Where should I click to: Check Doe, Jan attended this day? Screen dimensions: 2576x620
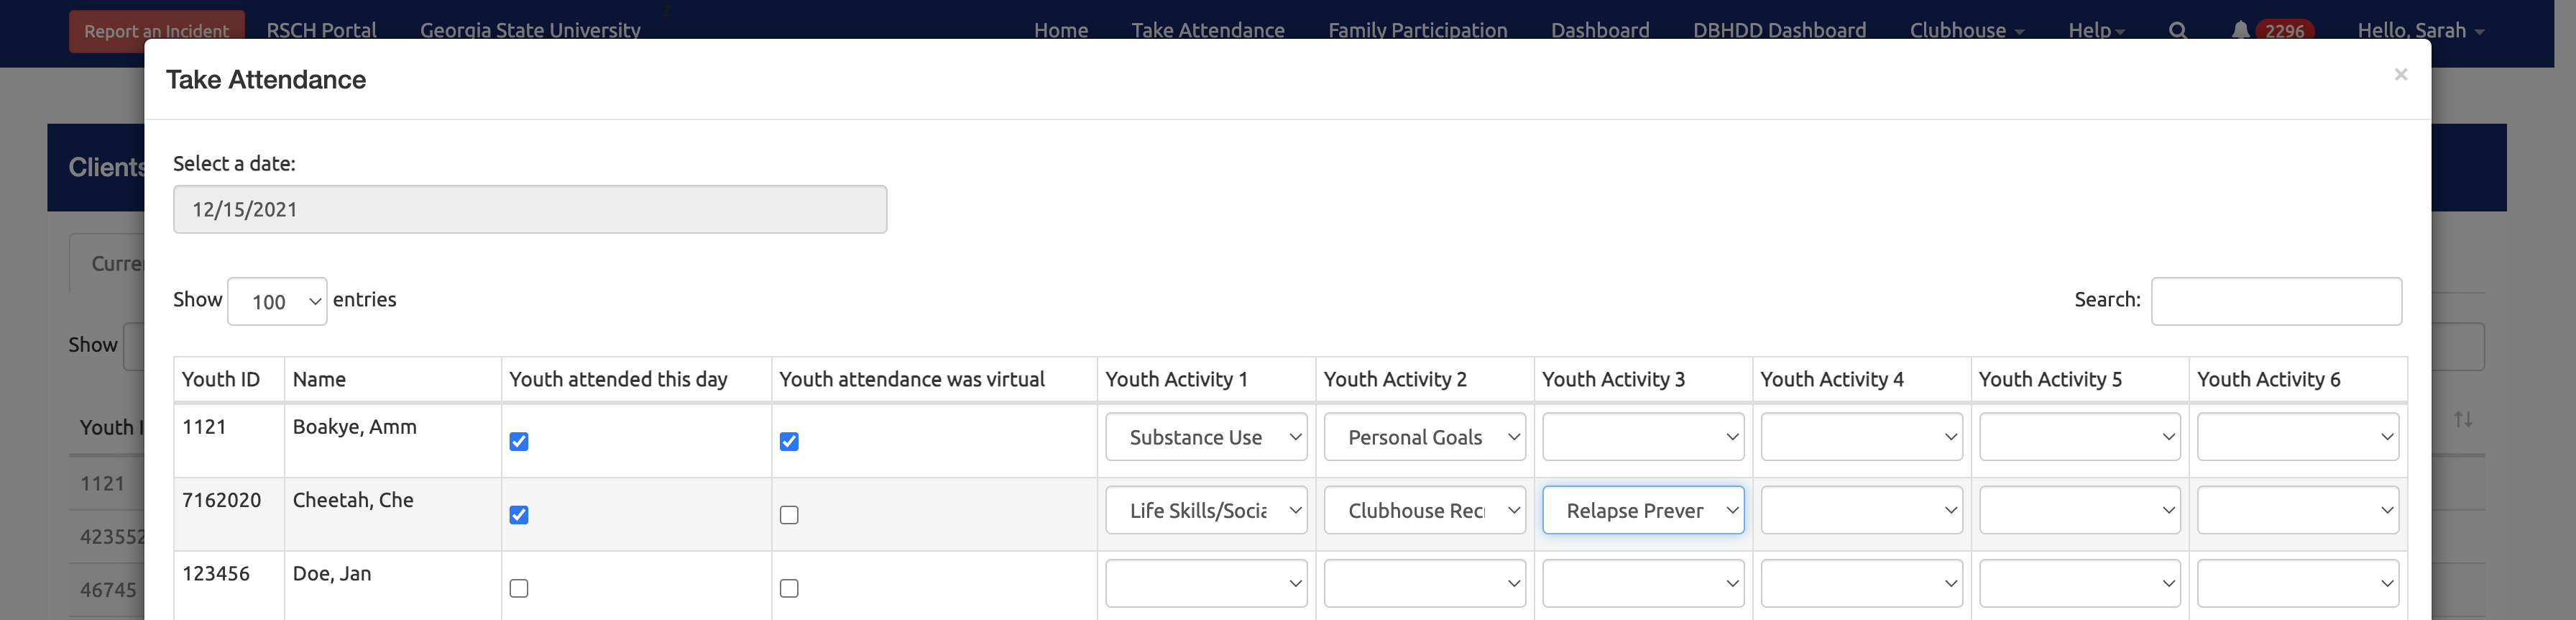[519, 588]
